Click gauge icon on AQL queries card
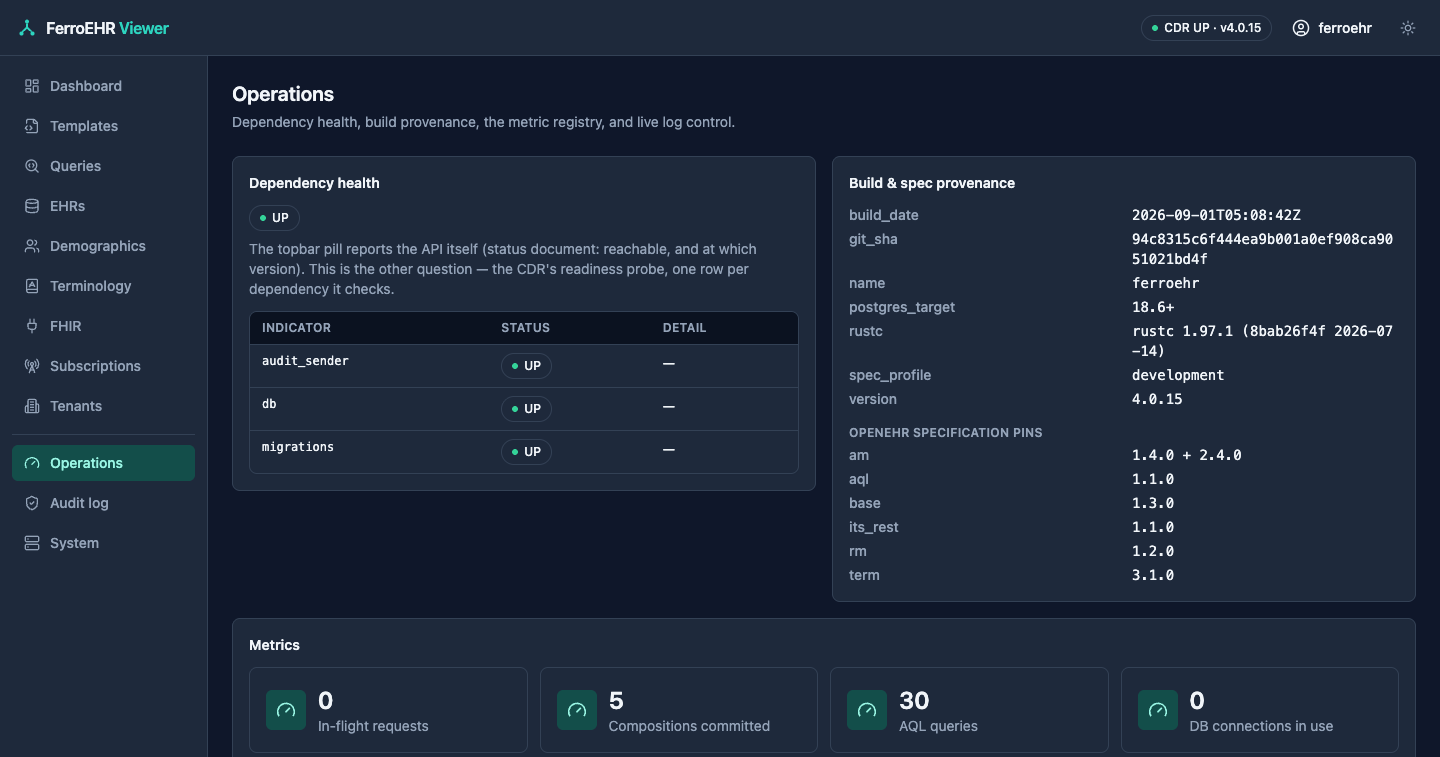 (867, 710)
